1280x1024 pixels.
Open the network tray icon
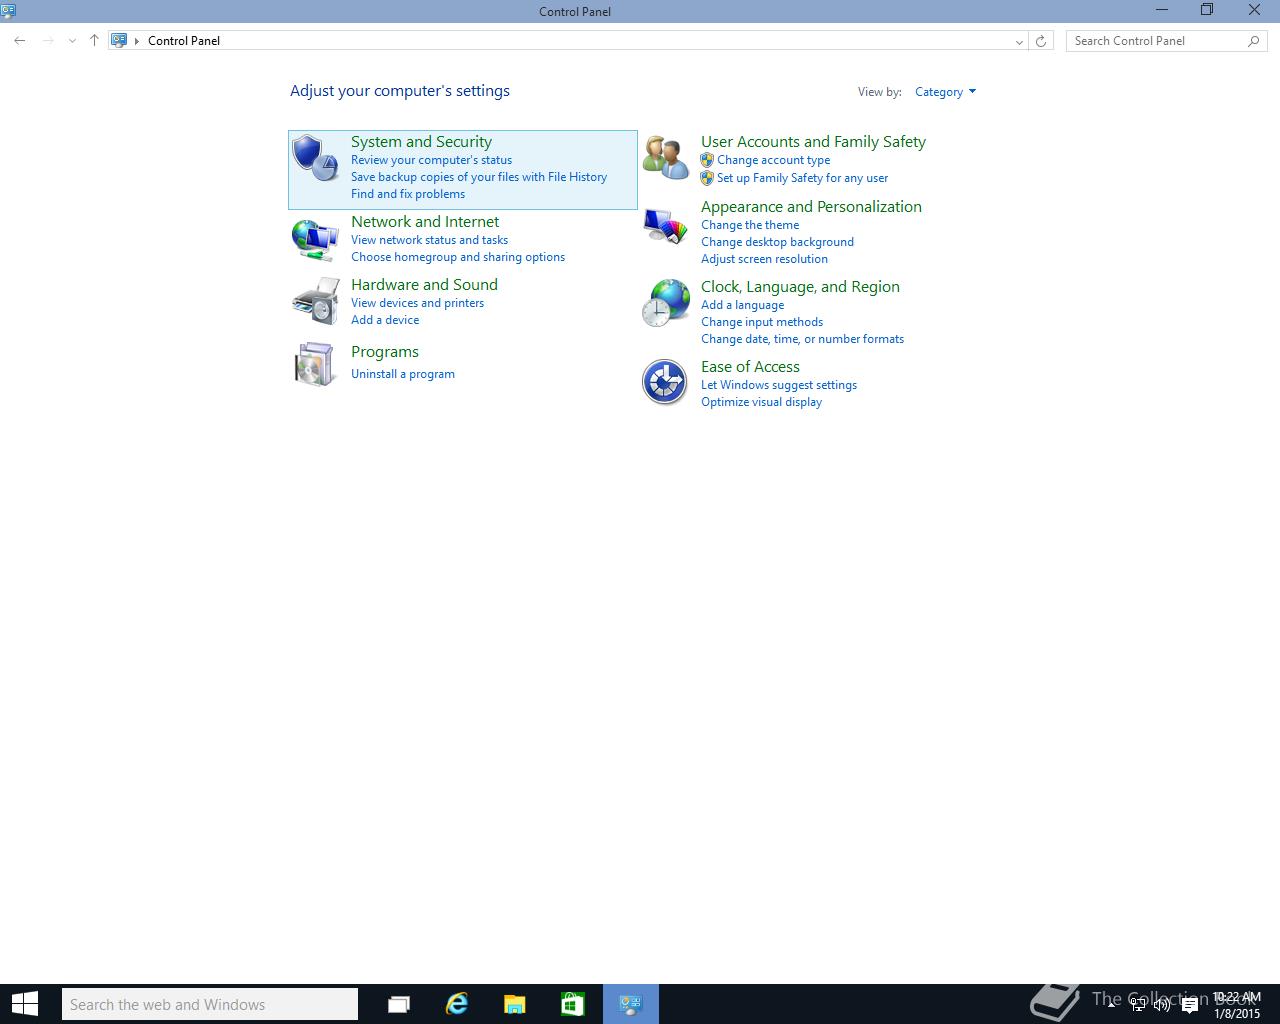[1138, 1005]
